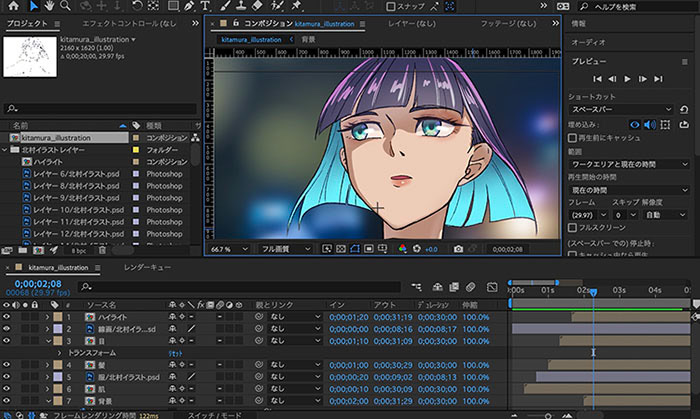Switch to エフェクトコントロール tab

(129, 23)
